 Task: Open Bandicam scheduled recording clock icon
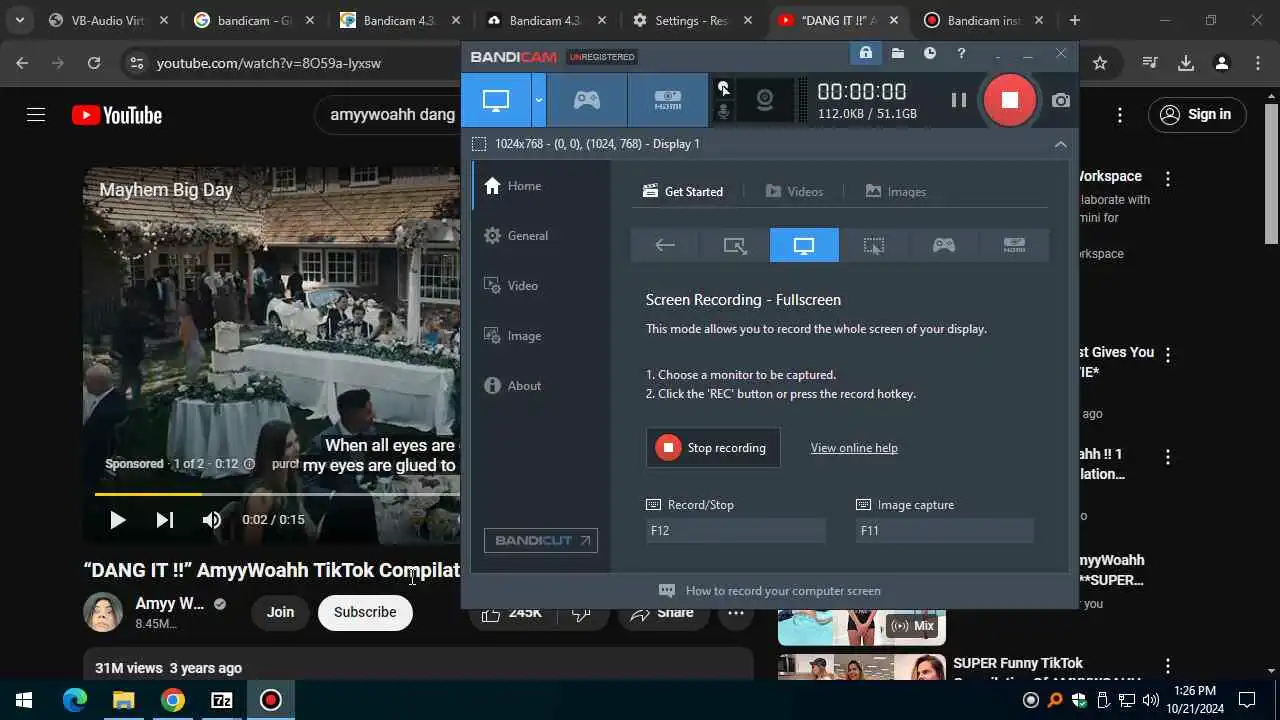pos(930,53)
